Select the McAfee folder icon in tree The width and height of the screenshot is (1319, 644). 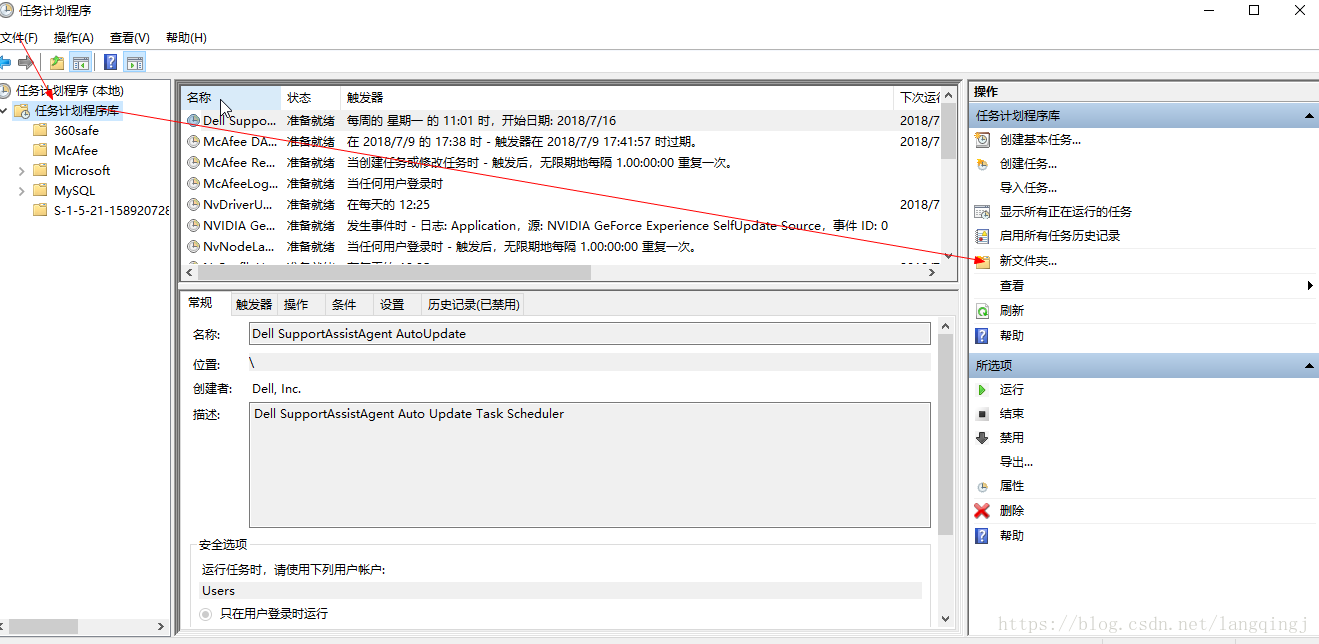[40, 151]
